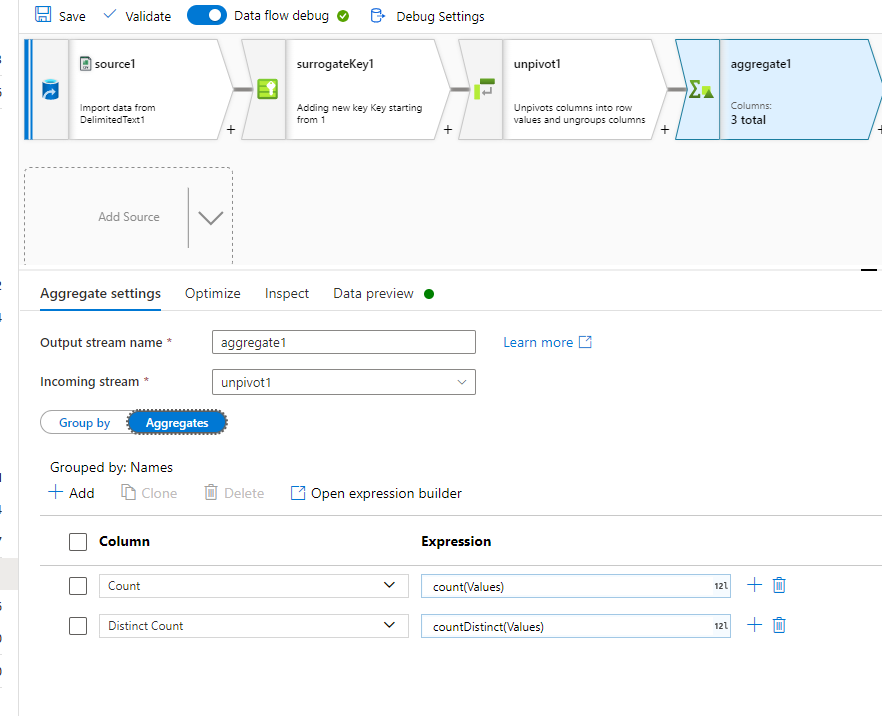This screenshot has height=716, width=882.
Task: Open the Incoming stream dropdown
Action: (344, 382)
